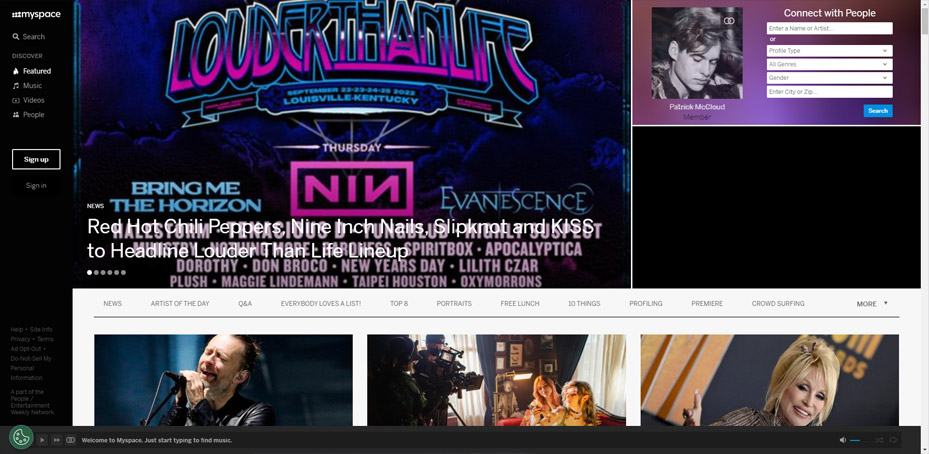
Task: Click the Sign up button
Action: click(x=36, y=159)
